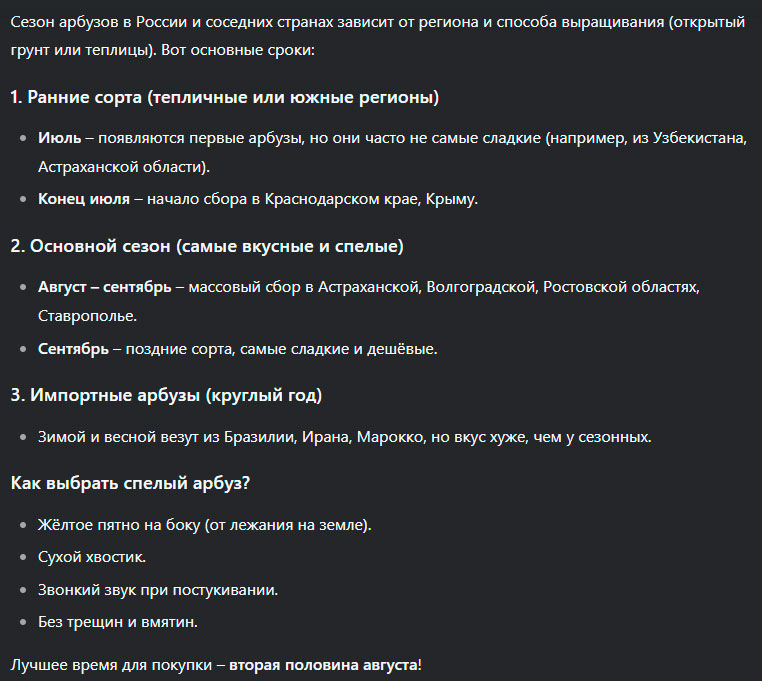Screen dimensions: 762x681
Task: Click the bold word Сентябрь
Action: tap(73, 349)
